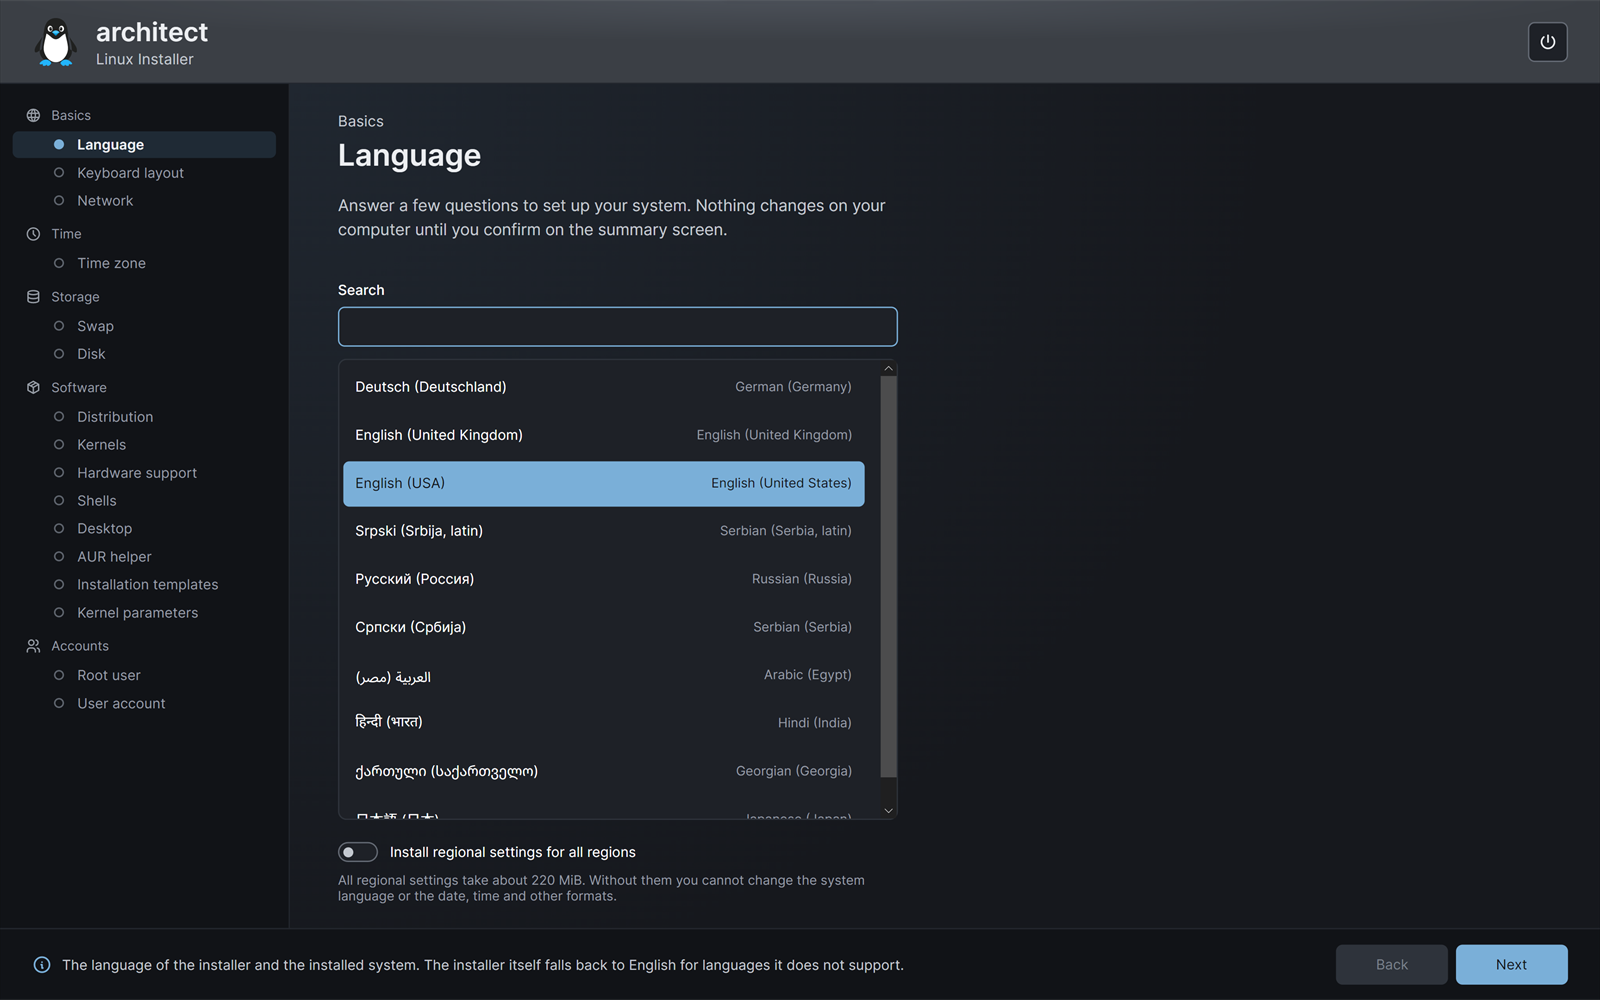The image size is (1600, 1000).
Task: Select the Hindi (India) language row
Action: pos(603,723)
